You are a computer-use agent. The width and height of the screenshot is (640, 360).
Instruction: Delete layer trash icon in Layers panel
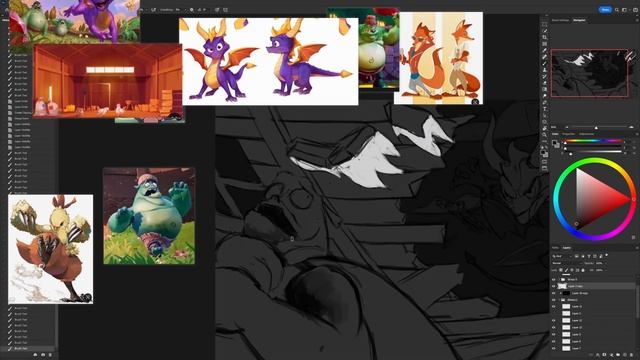631,355
